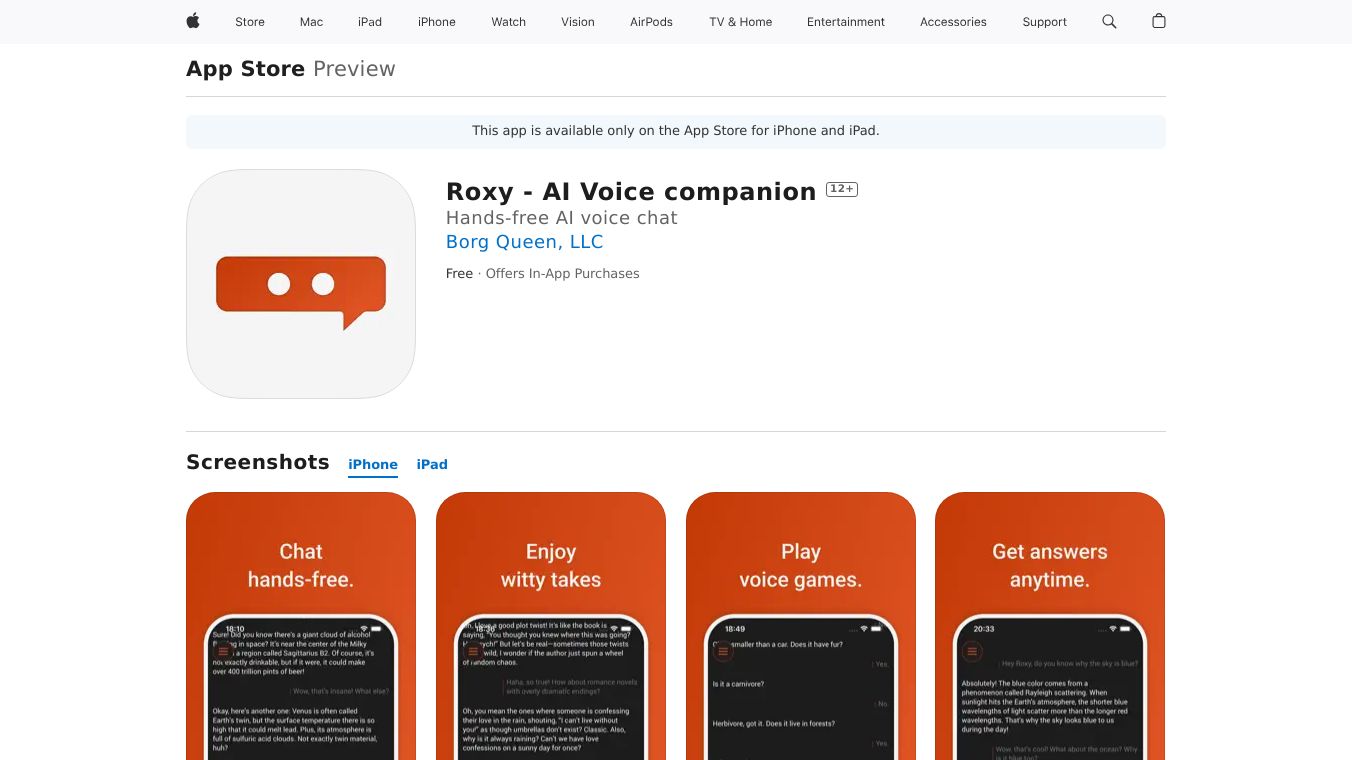Open the Store menu

(x=250, y=22)
